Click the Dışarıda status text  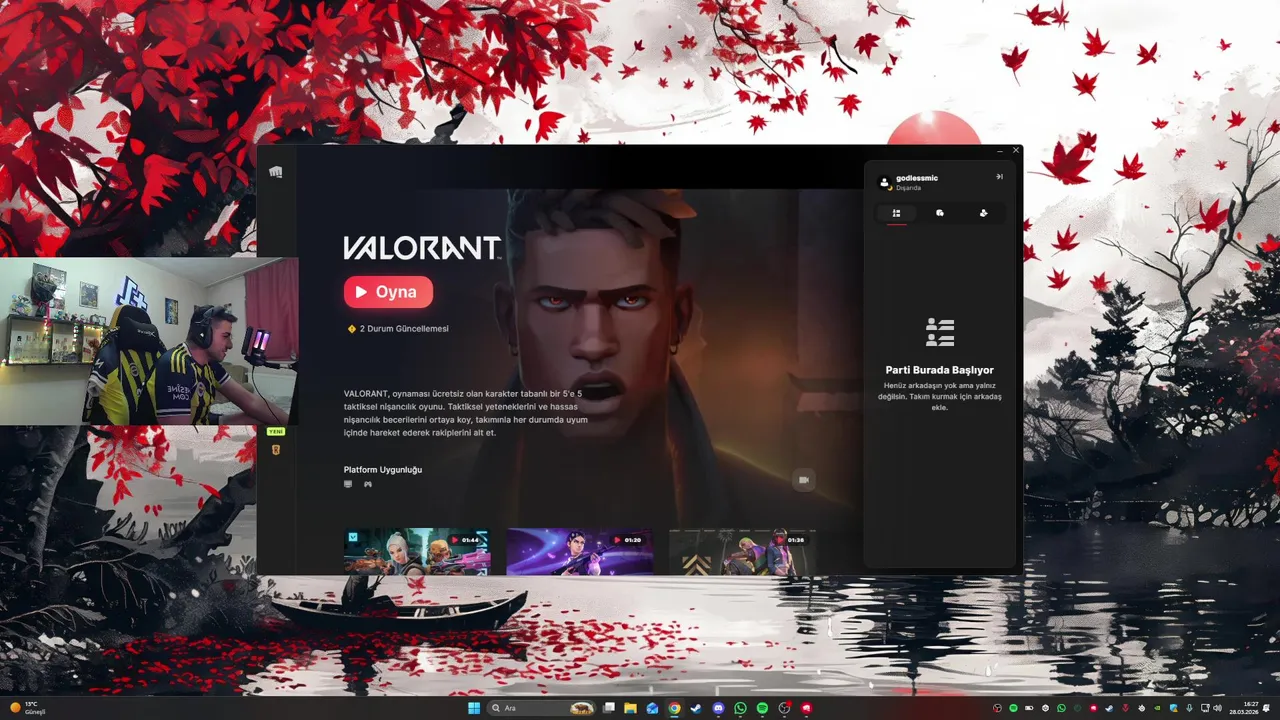click(x=908, y=188)
